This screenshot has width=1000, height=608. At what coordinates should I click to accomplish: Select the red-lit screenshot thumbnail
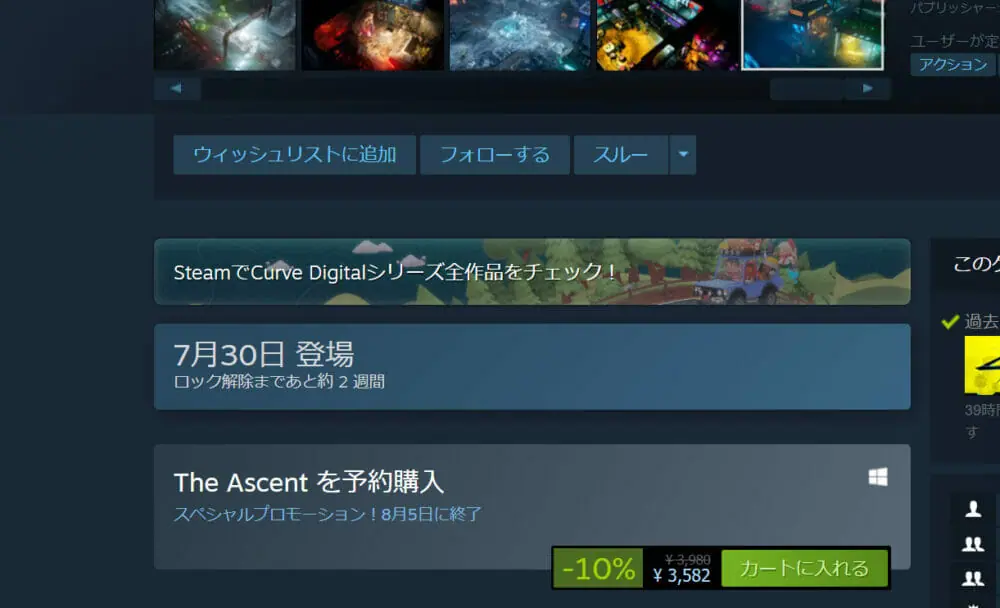(372, 35)
